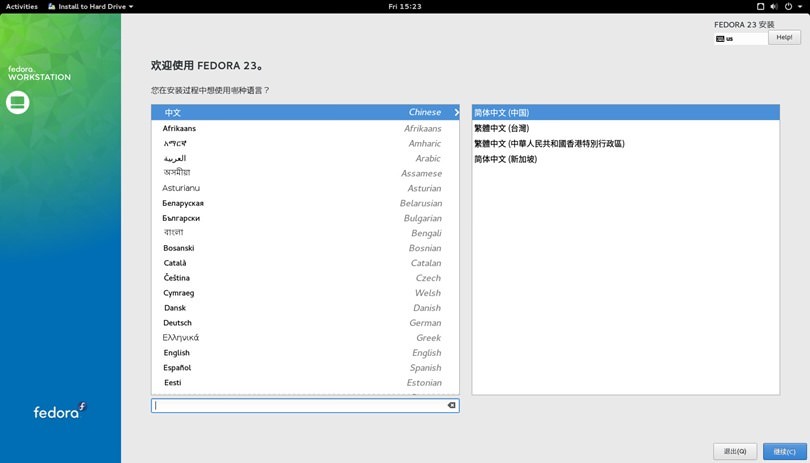
Task: Select the Arabic language row
Action: click(x=305, y=158)
